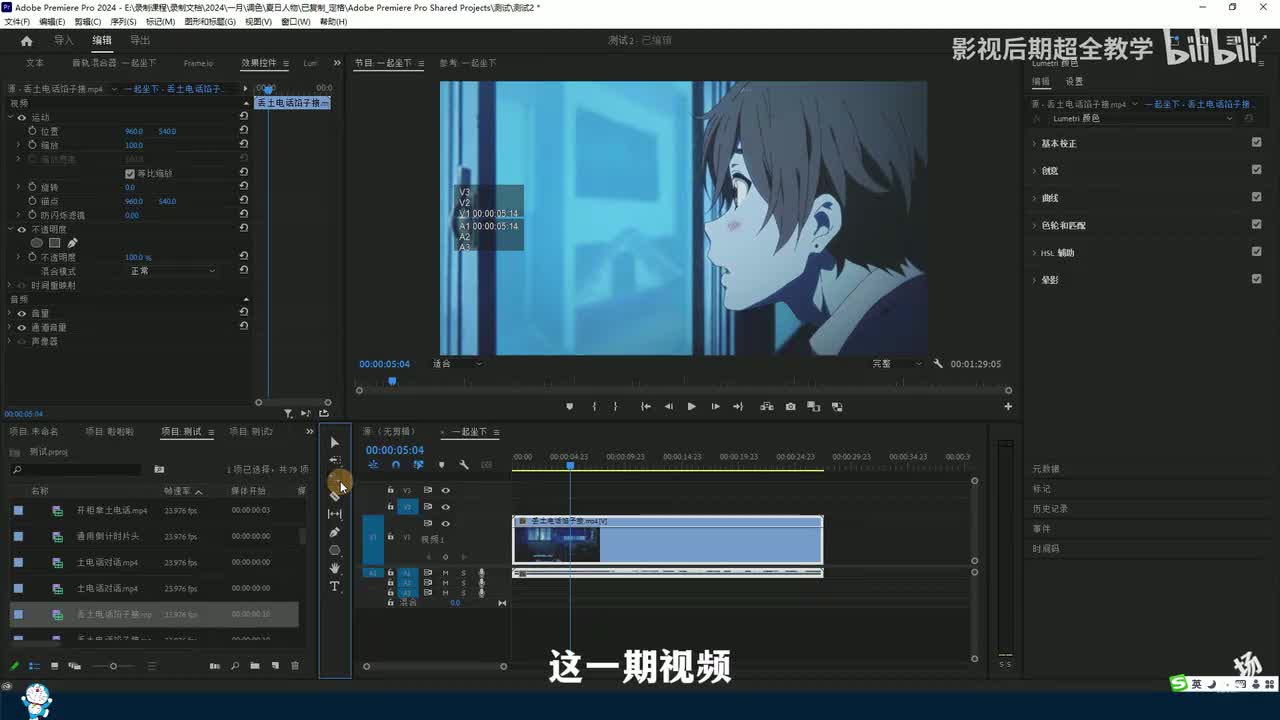Select the Pen tool in the tools panel
The width and height of the screenshot is (1280, 720).
334,532
